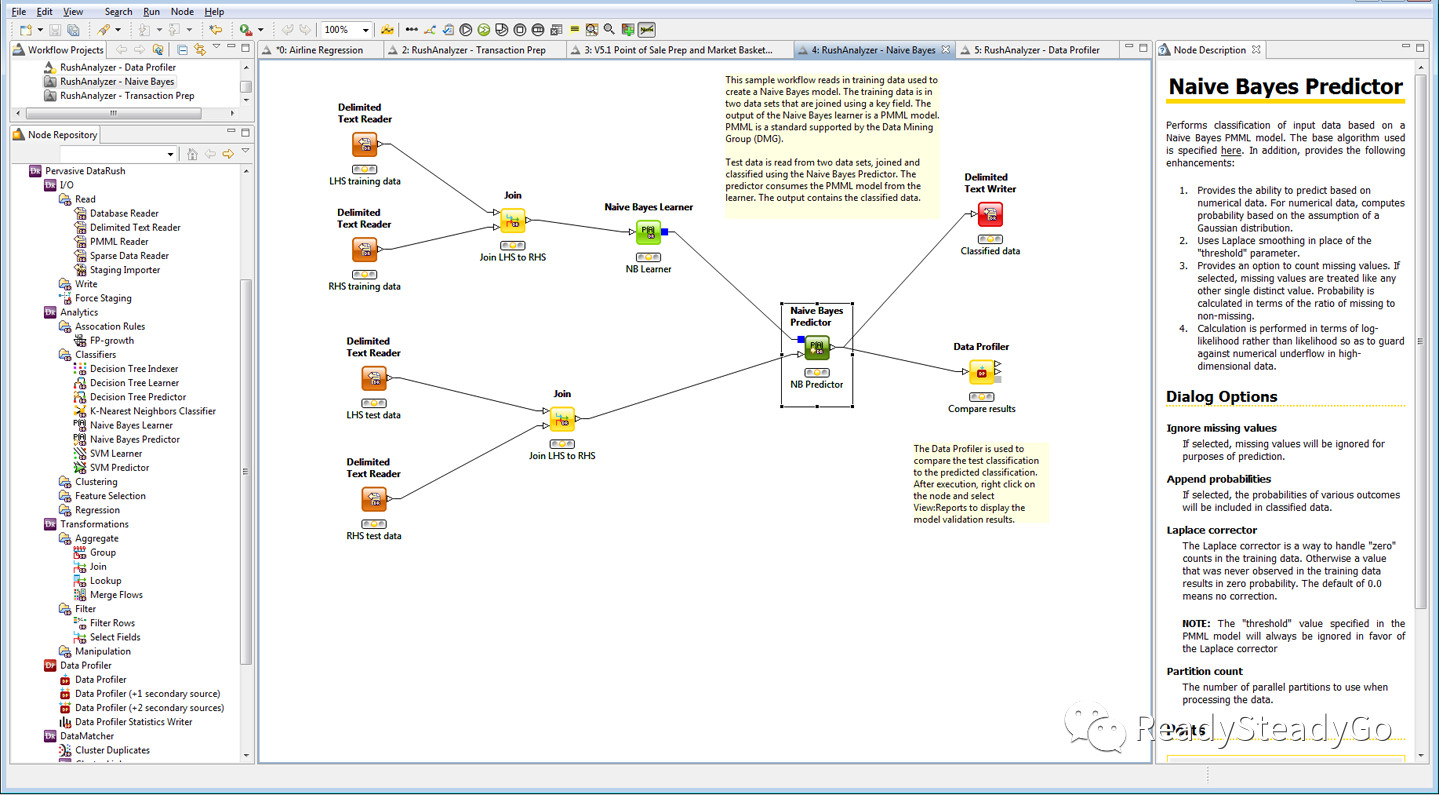Click the Save All toolbar icon
Image resolution: width=1439 pixels, height=795 pixels.
(73, 30)
